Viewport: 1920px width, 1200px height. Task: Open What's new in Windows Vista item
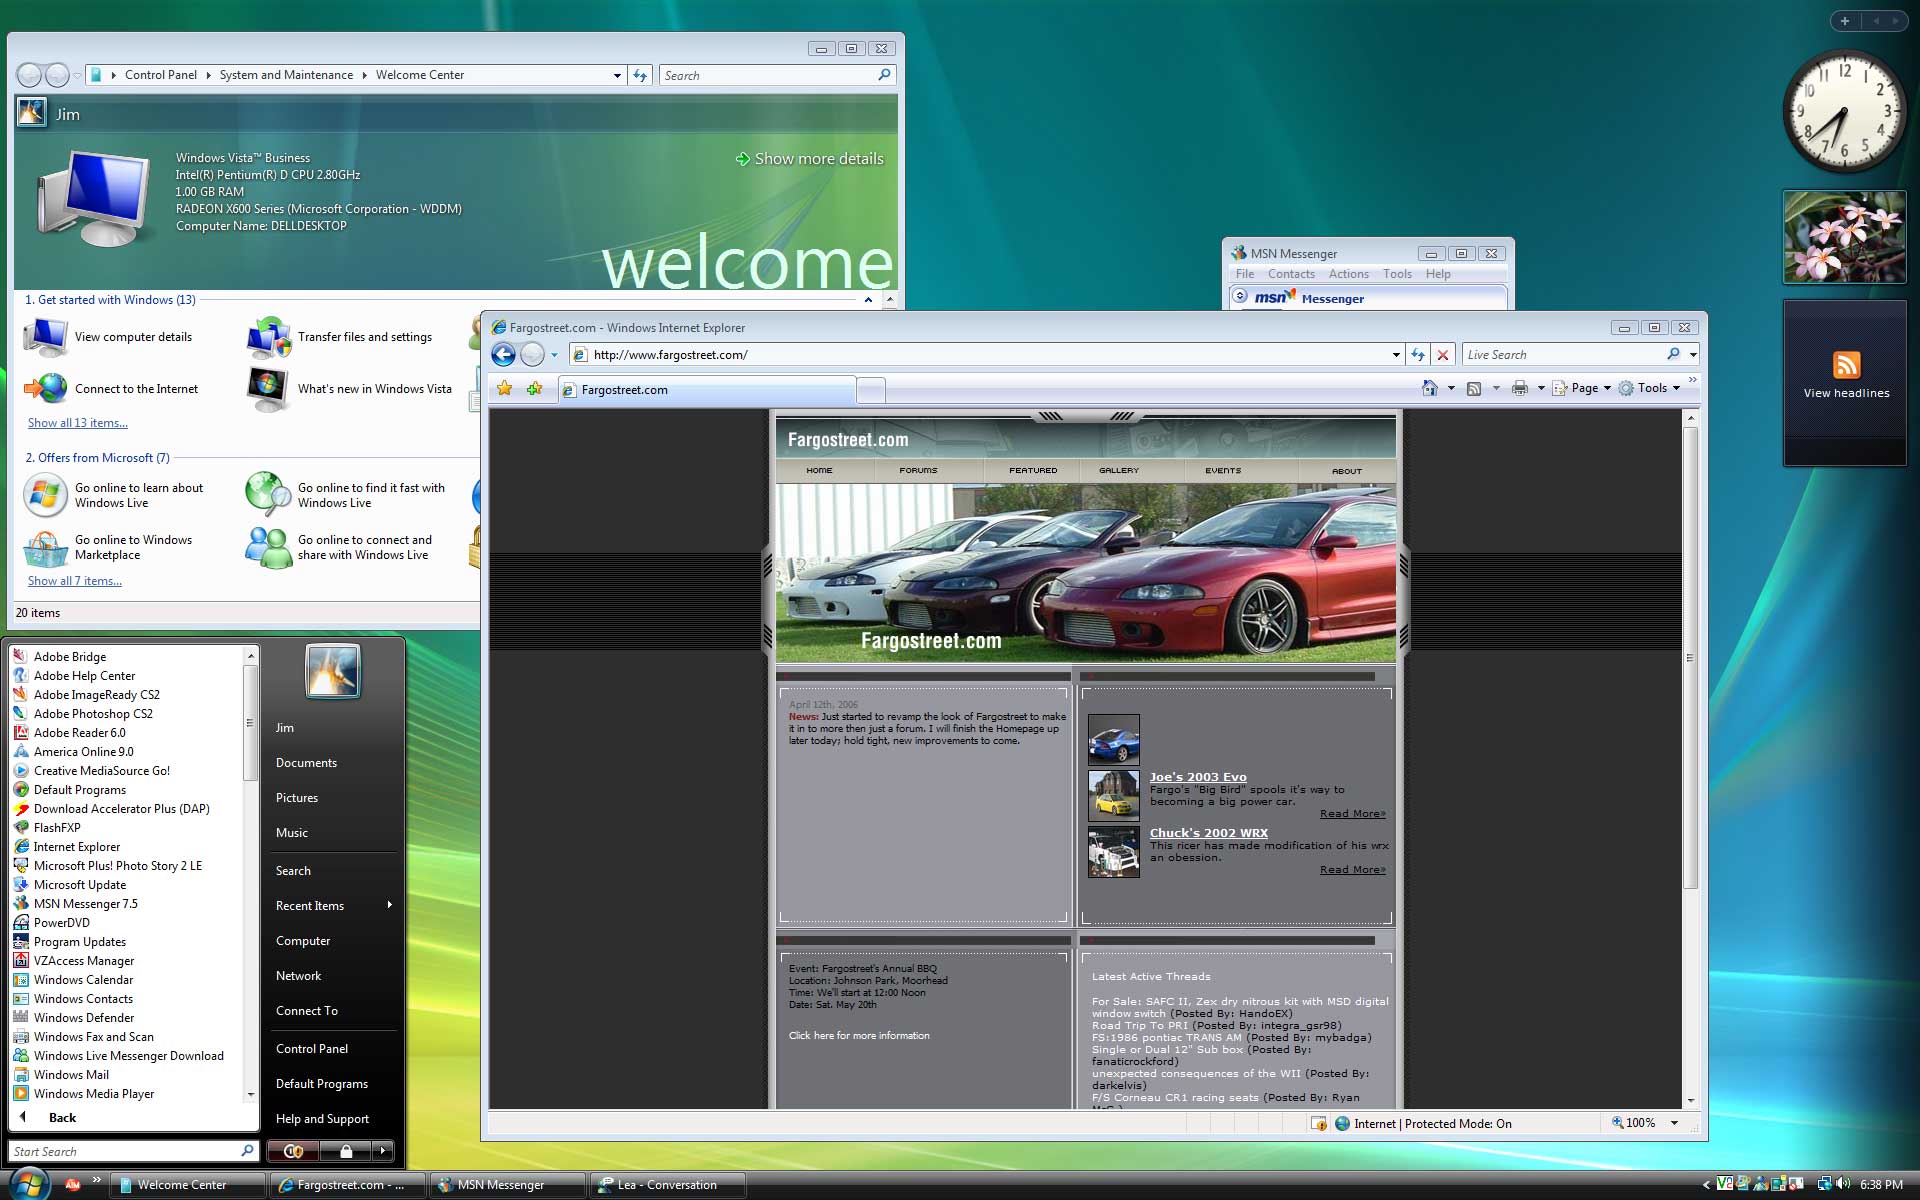pos(350,389)
